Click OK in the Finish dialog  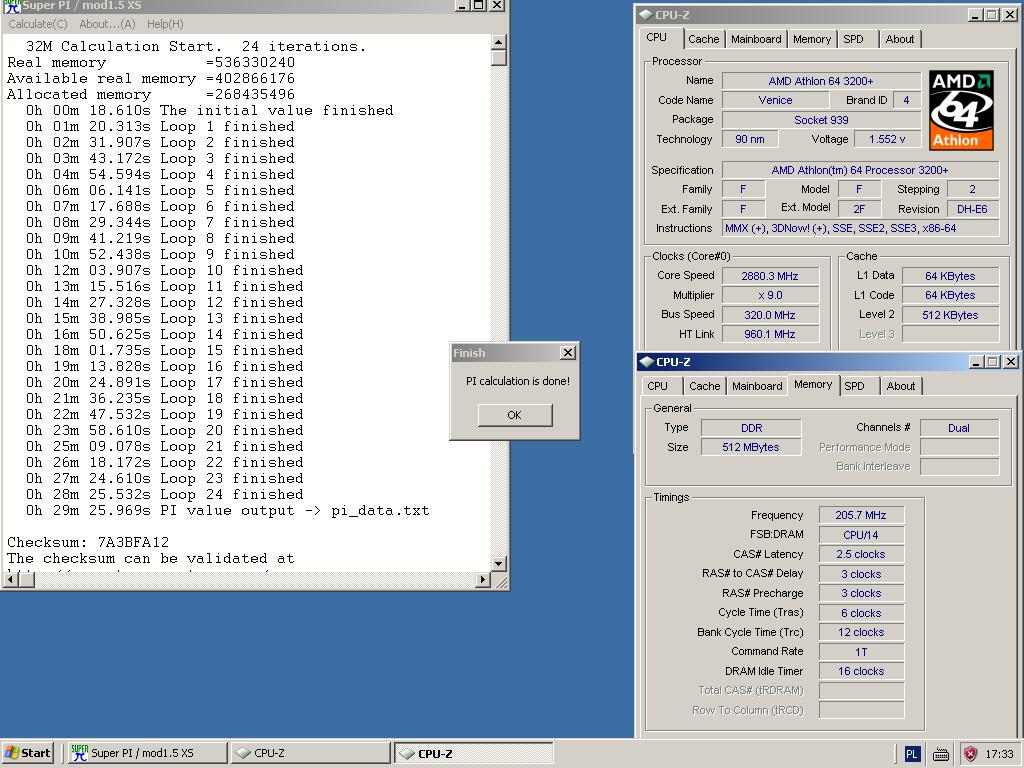point(515,415)
